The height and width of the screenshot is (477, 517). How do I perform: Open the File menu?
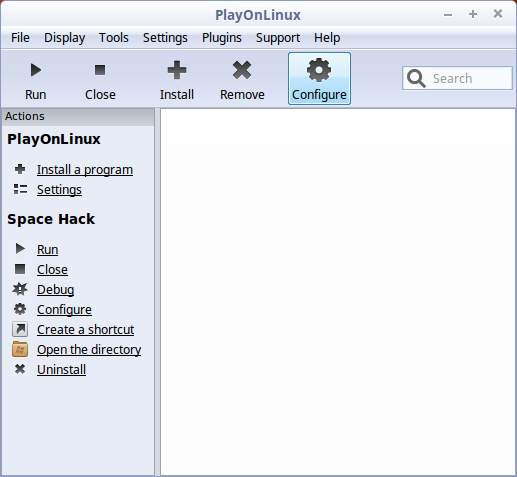click(20, 37)
